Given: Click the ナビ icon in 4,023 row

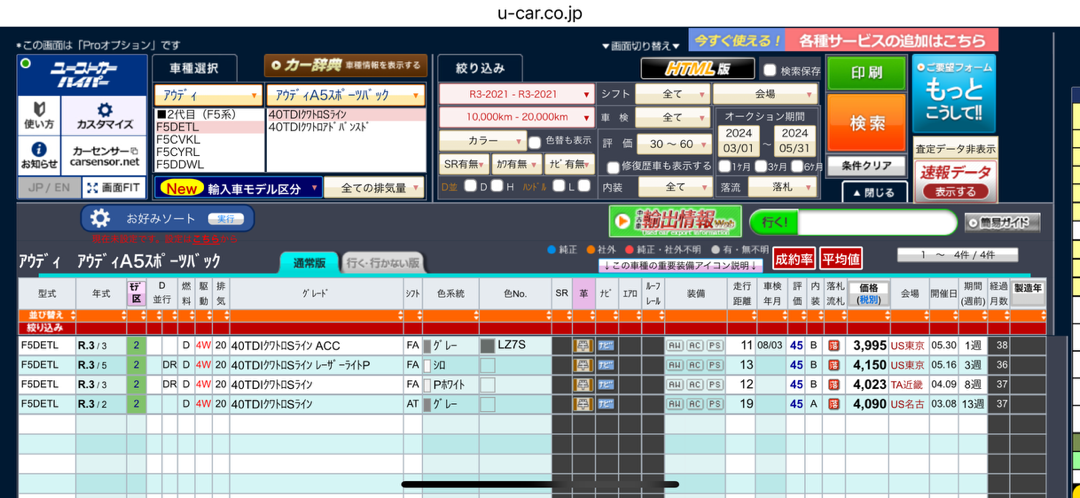Looking at the screenshot, I should (607, 384).
